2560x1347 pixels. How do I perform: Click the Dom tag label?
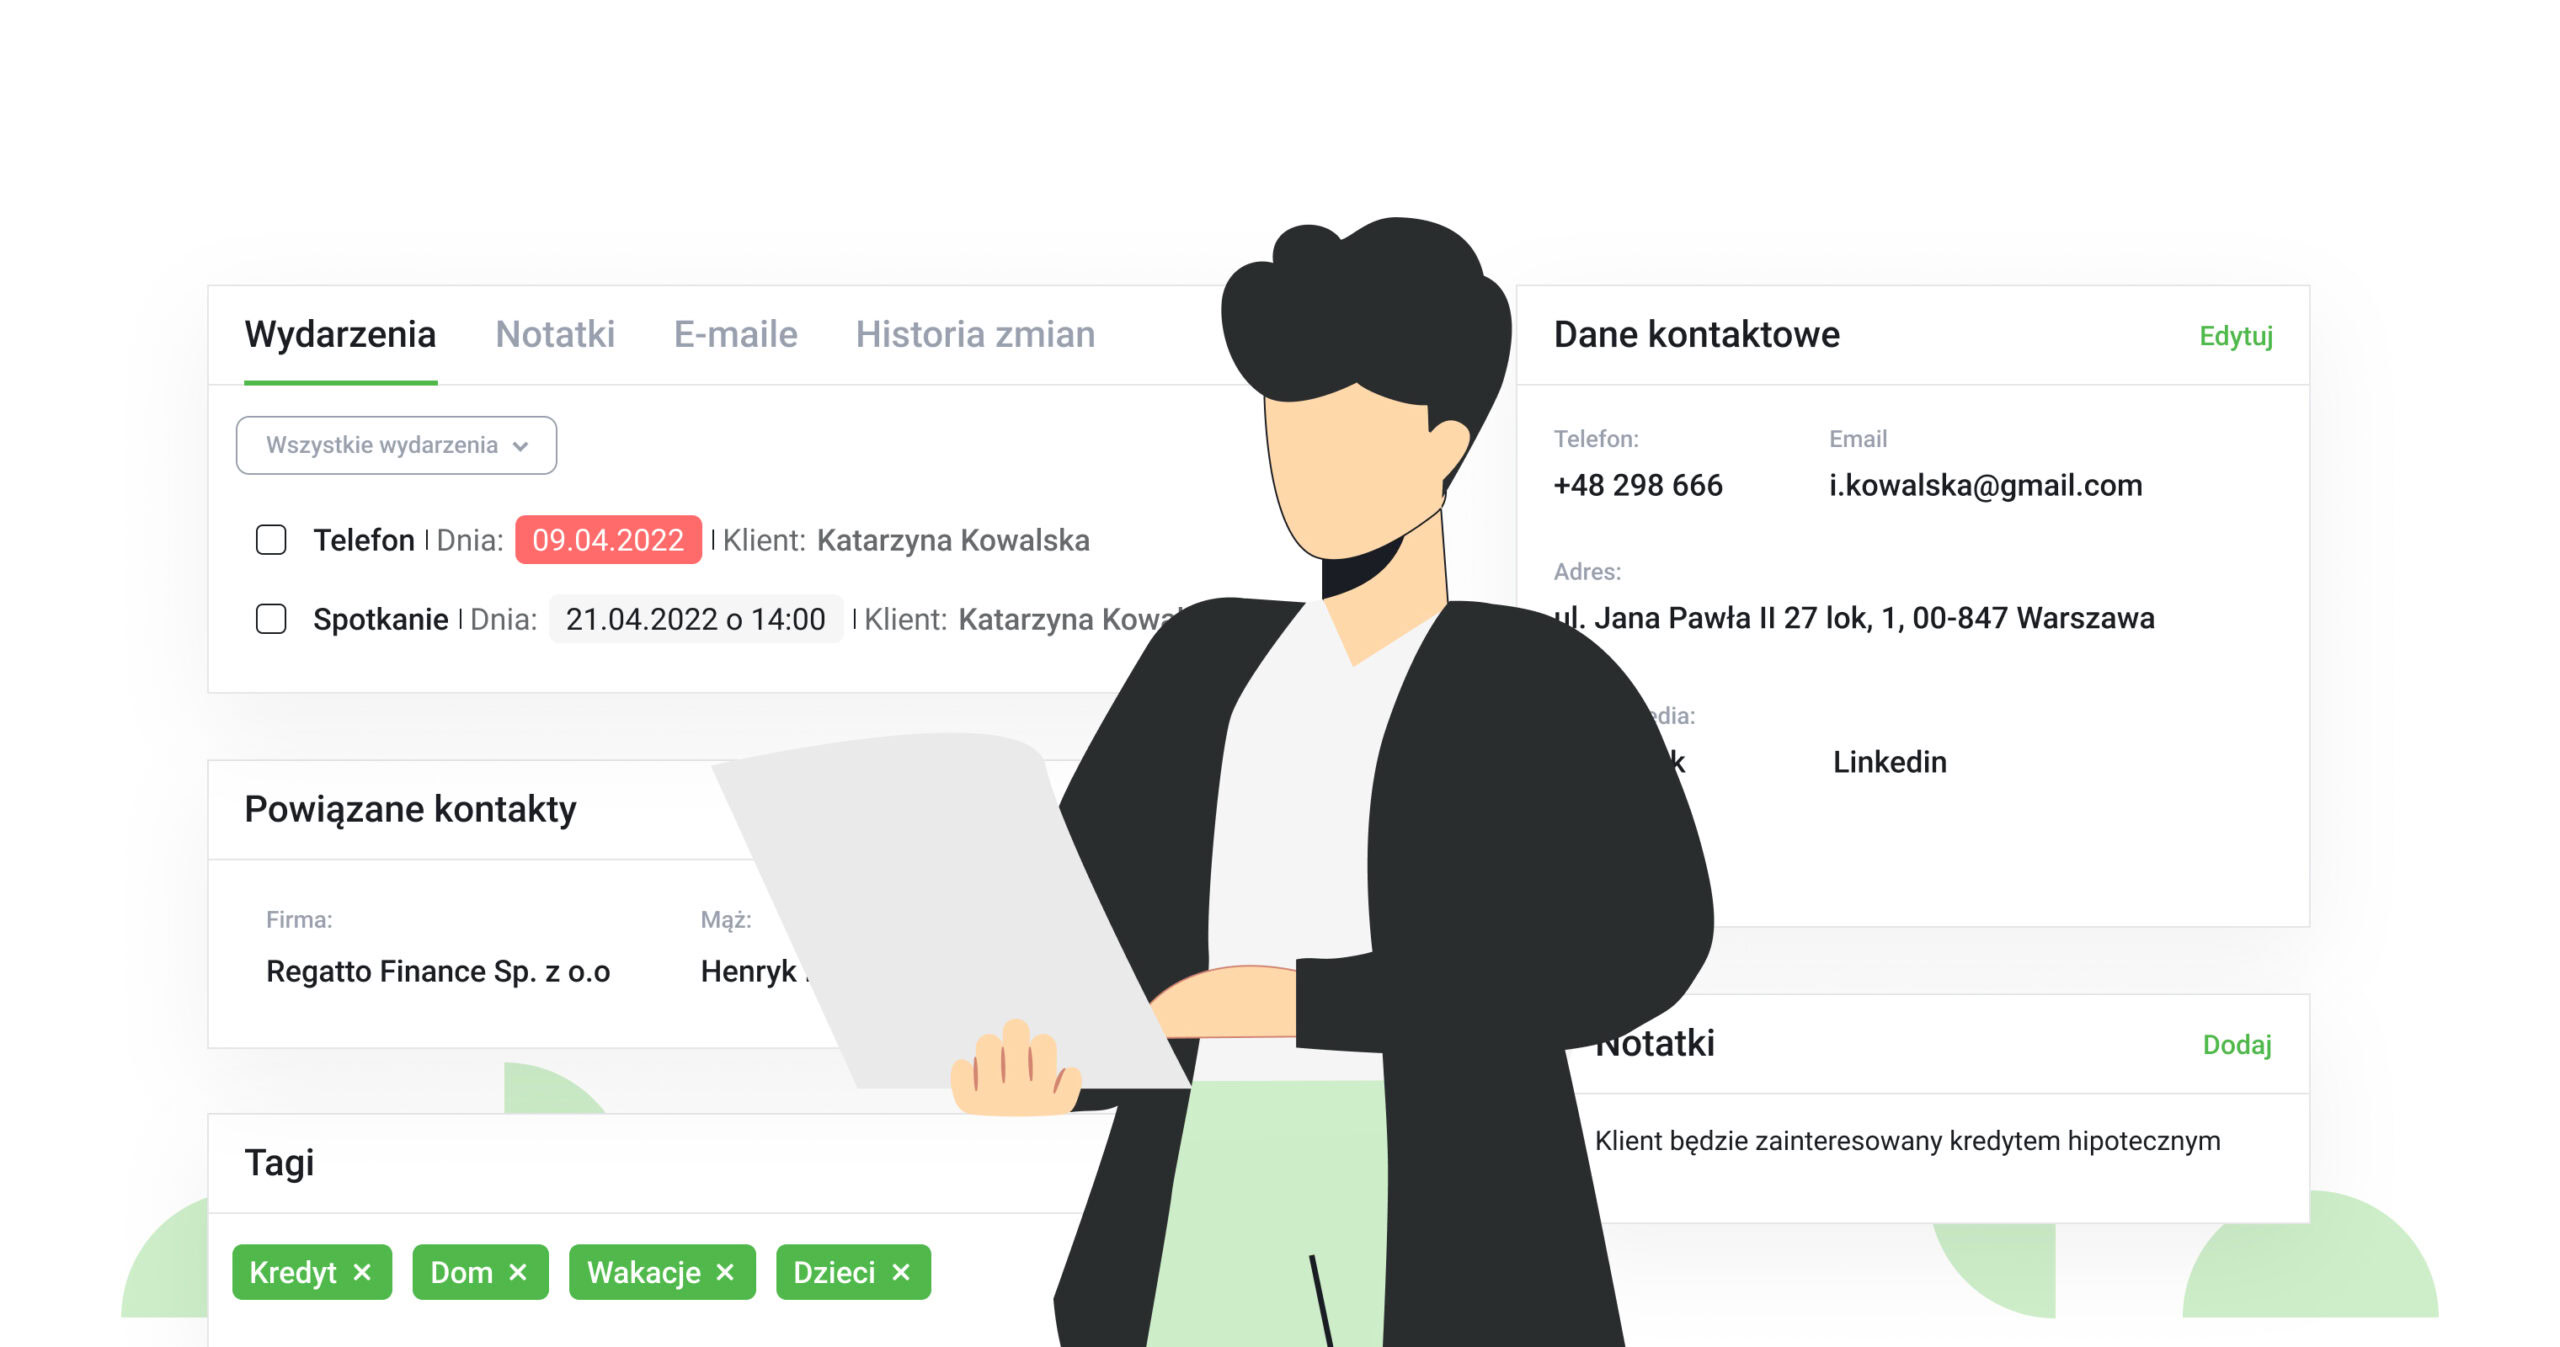pyautogui.click(x=461, y=1272)
